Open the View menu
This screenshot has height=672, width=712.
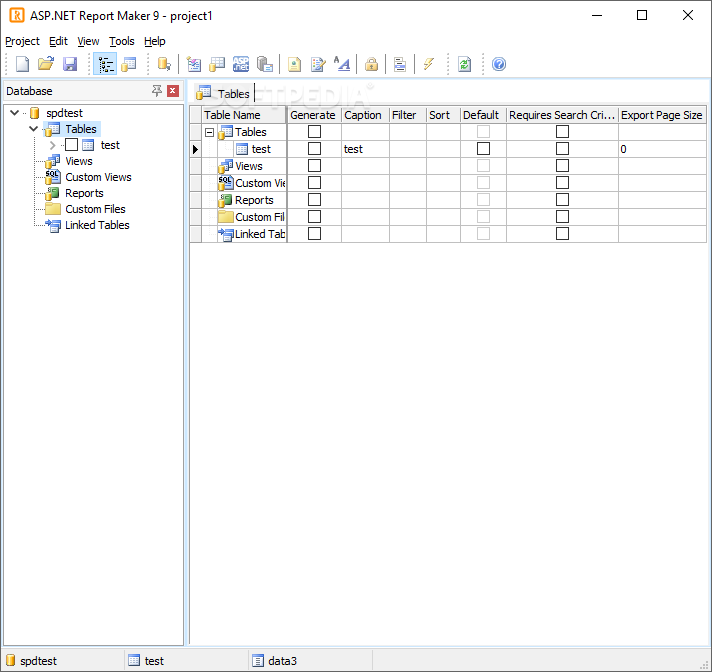pyautogui.click(x=88, y=41)
